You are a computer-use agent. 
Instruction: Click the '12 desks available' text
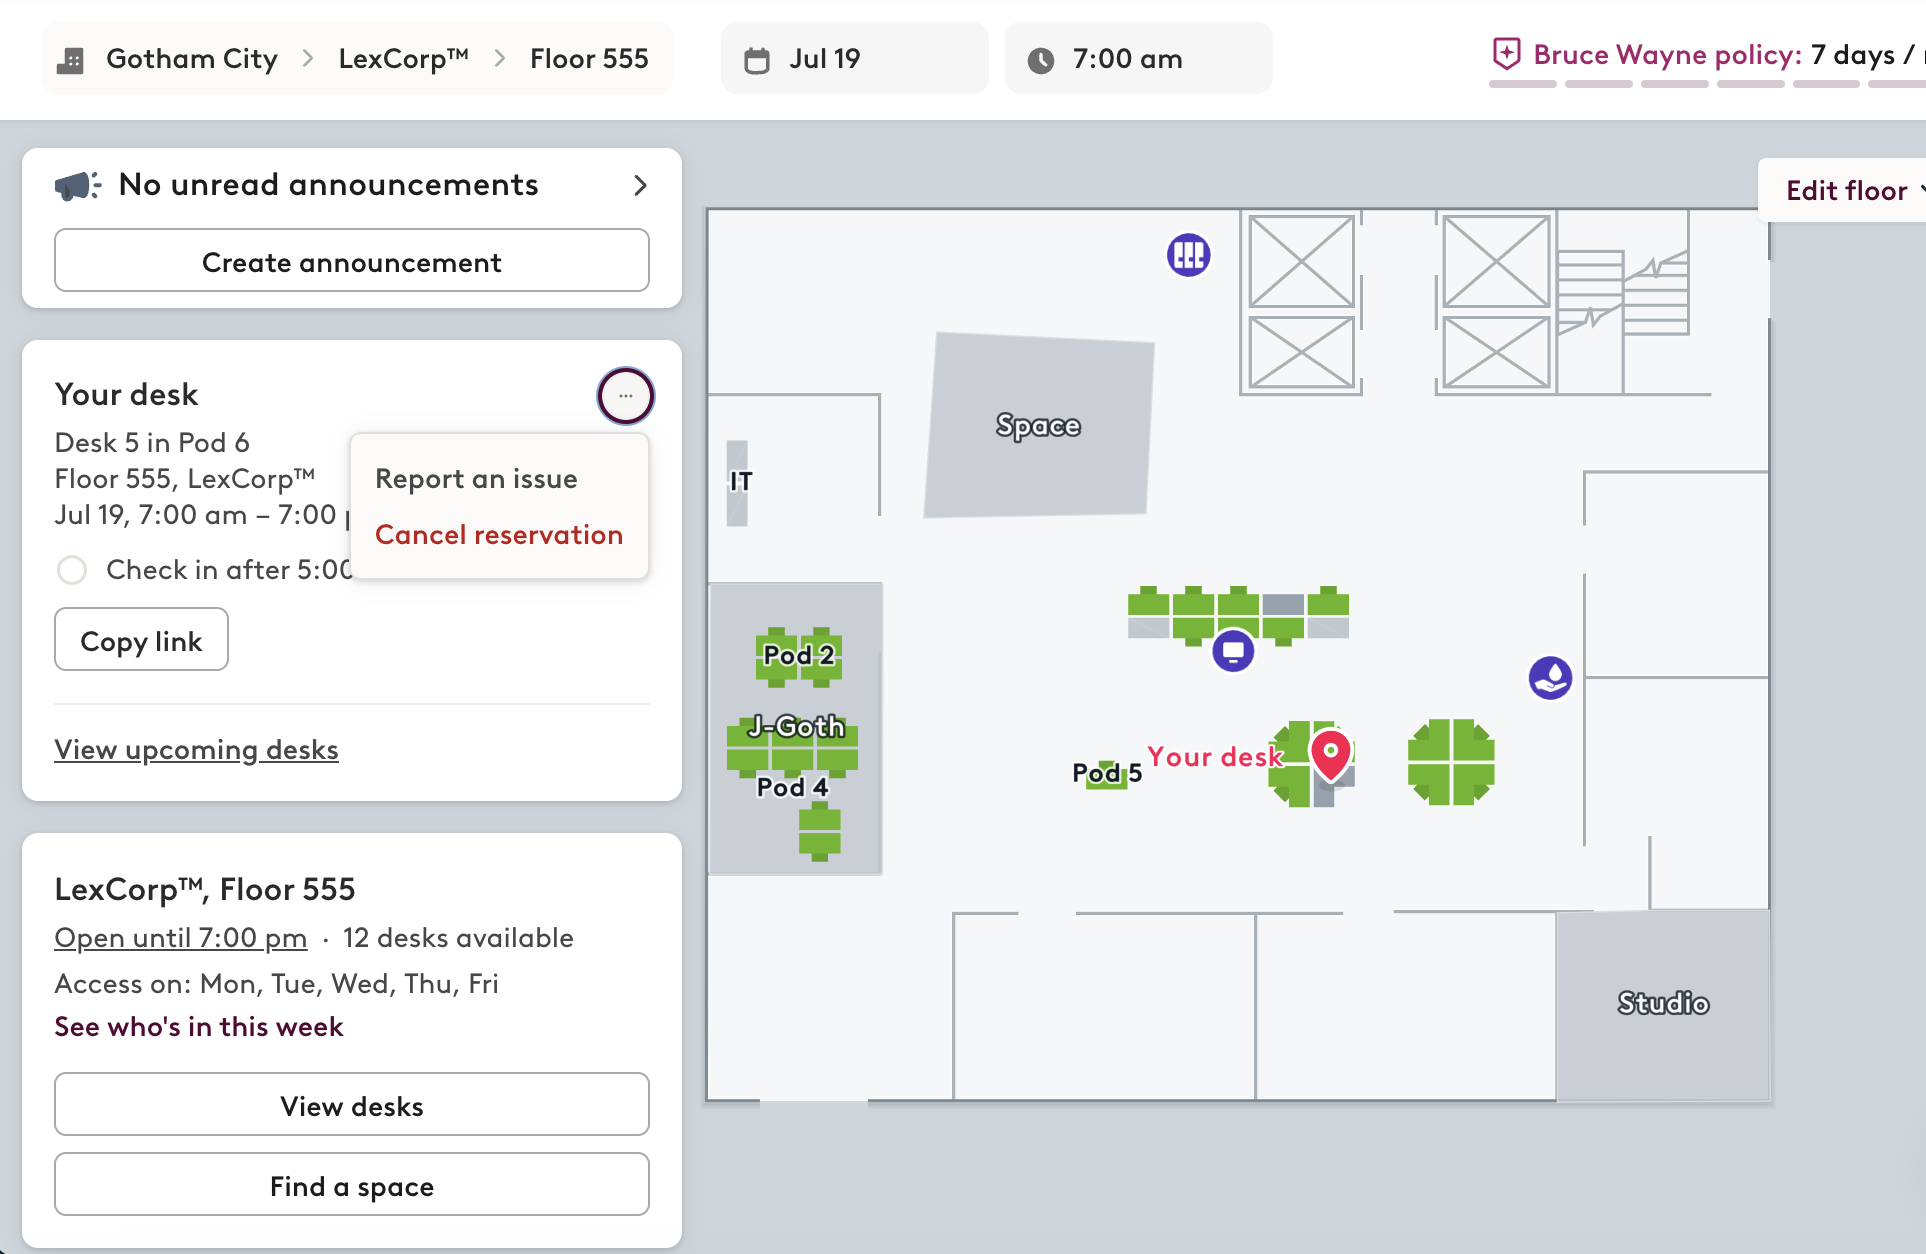pos(458,938)
